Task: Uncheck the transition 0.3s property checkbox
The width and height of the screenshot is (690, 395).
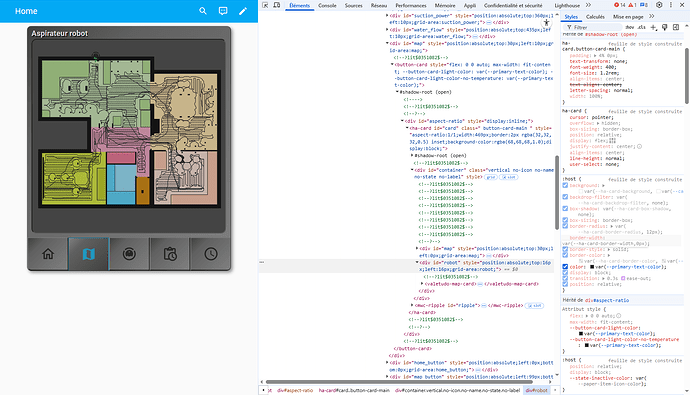Action: point(565,278)
